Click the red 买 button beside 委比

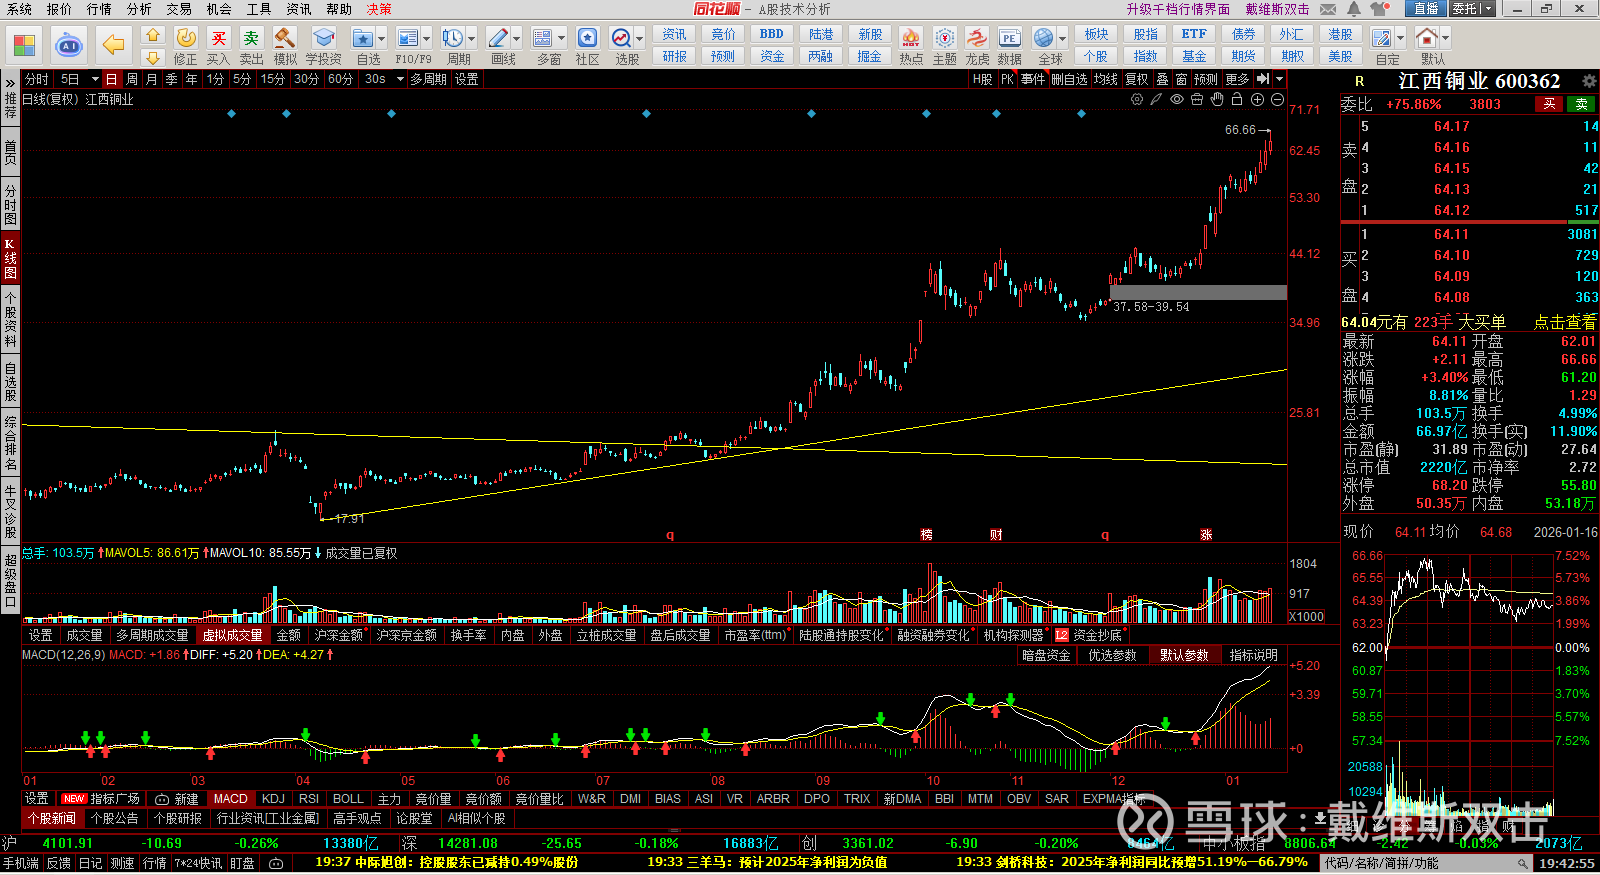pyautogui.click(x=1549, y=104)
